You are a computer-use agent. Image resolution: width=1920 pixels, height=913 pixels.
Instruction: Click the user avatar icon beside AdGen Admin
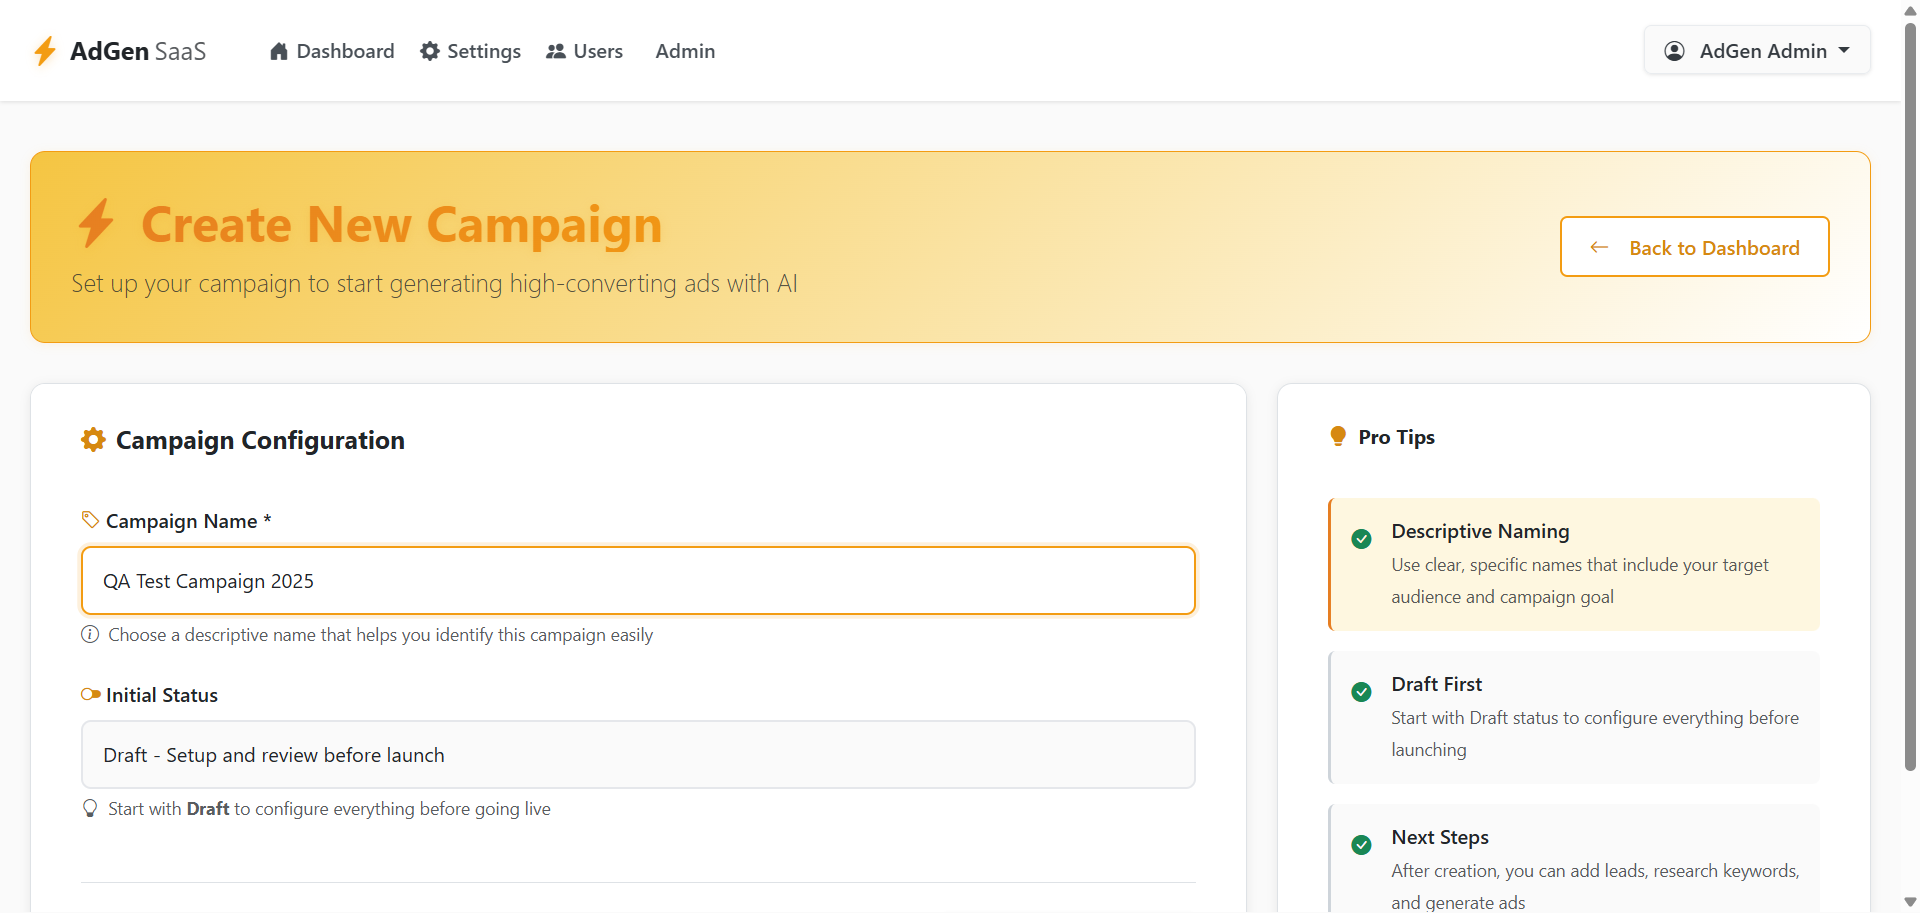coord(1675,51)
